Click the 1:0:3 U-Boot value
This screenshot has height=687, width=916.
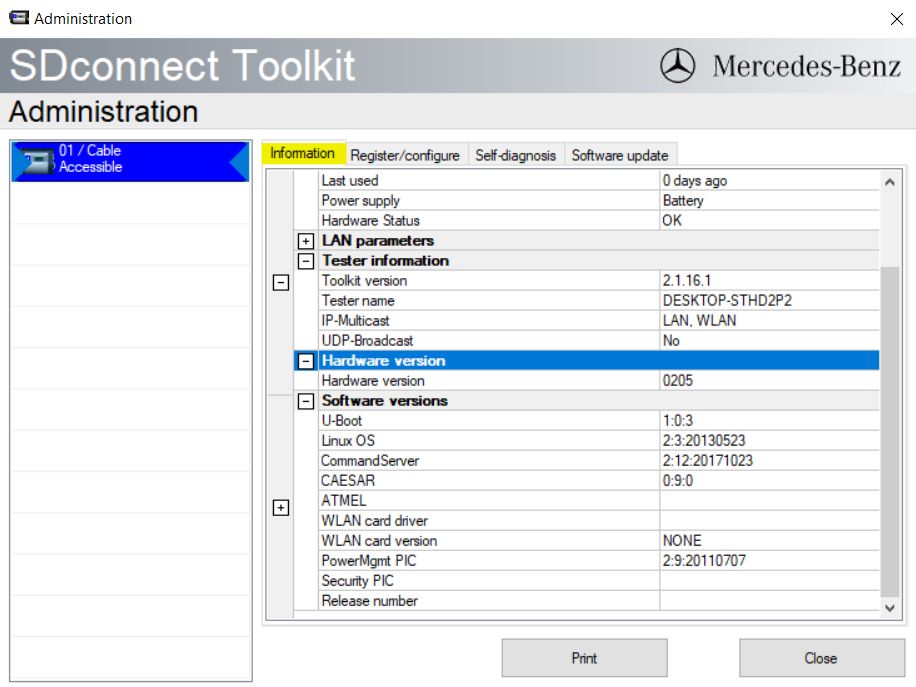tap(677, 421)
